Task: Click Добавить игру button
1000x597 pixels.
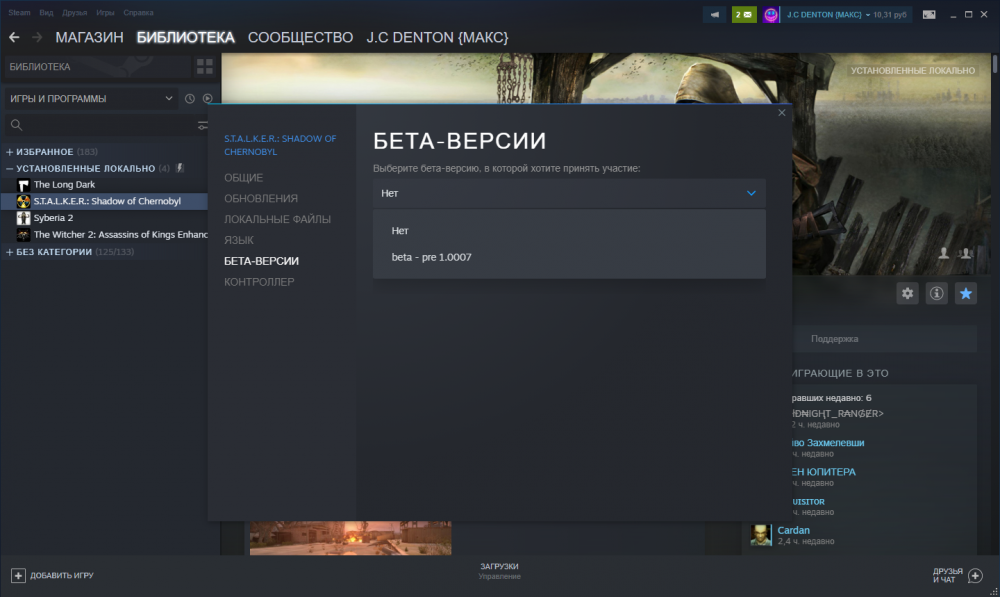Action: point(53,575)
